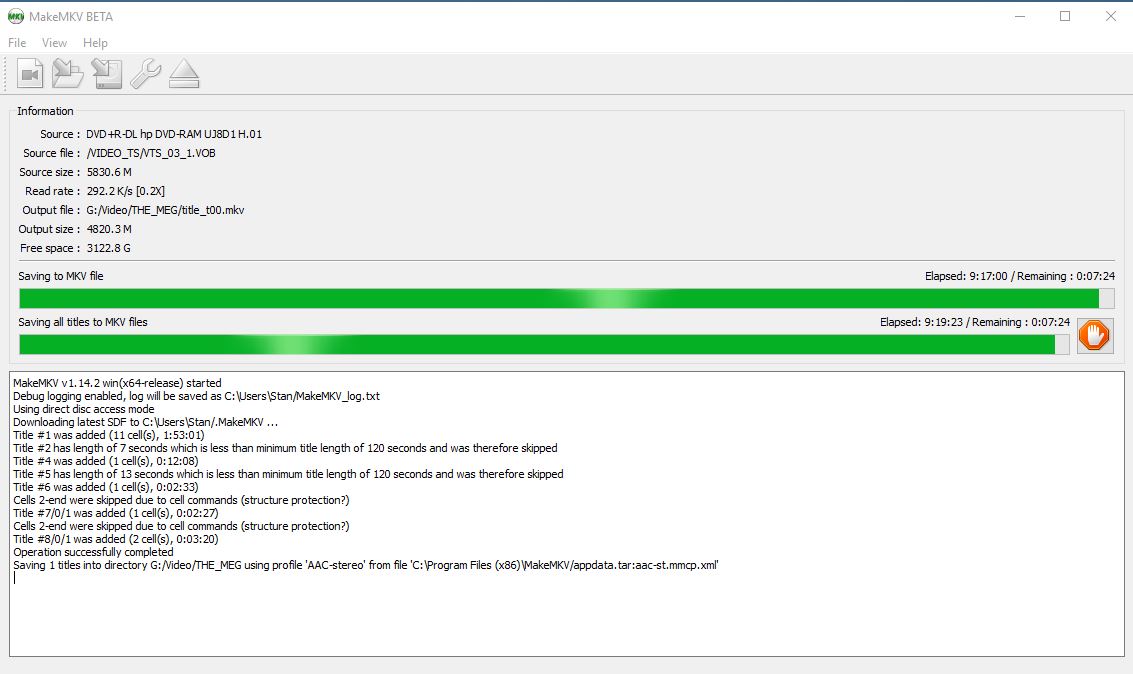Click the Title #2 skipped log line
The width and height of the screenshot is (1133, 674).
pos(285,448)
